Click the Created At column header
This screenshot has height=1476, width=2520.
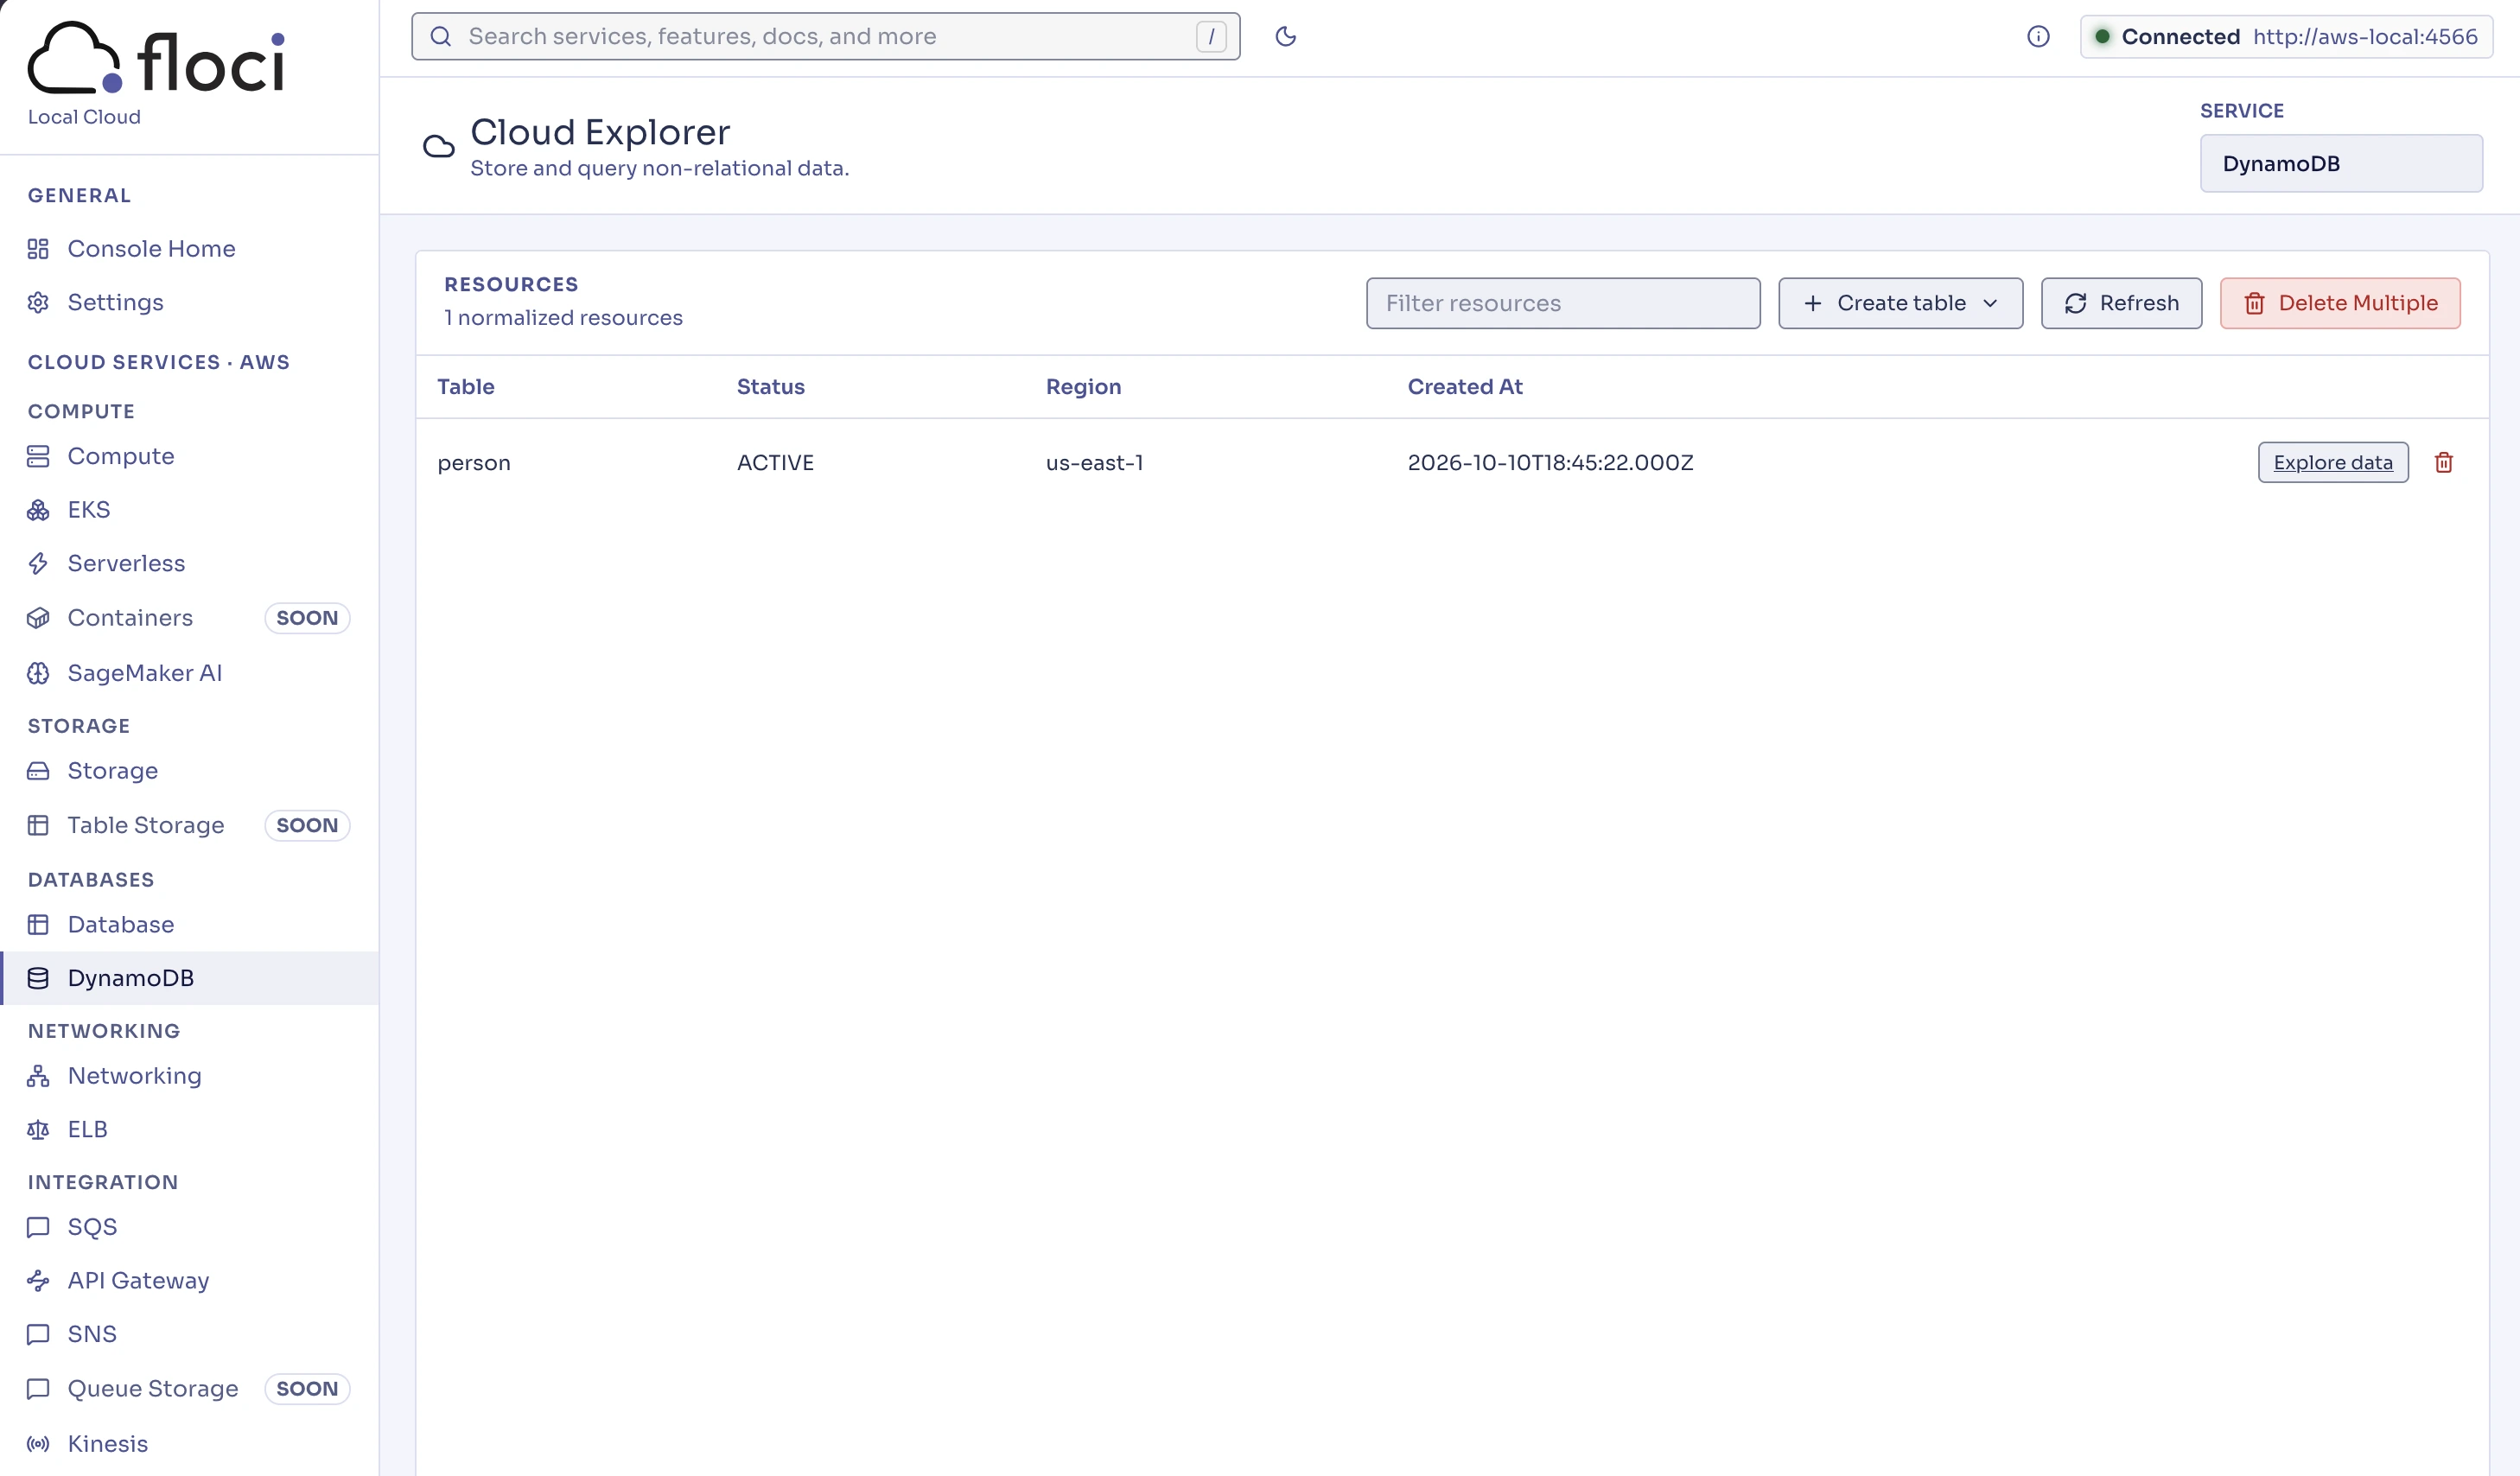(x=1465, y=387)
